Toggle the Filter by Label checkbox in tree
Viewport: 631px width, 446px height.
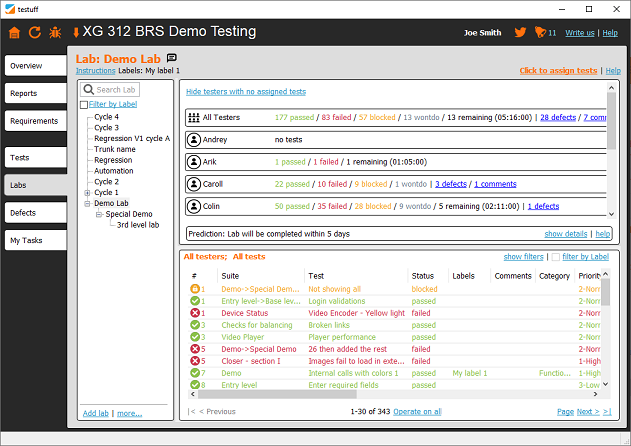84,105
